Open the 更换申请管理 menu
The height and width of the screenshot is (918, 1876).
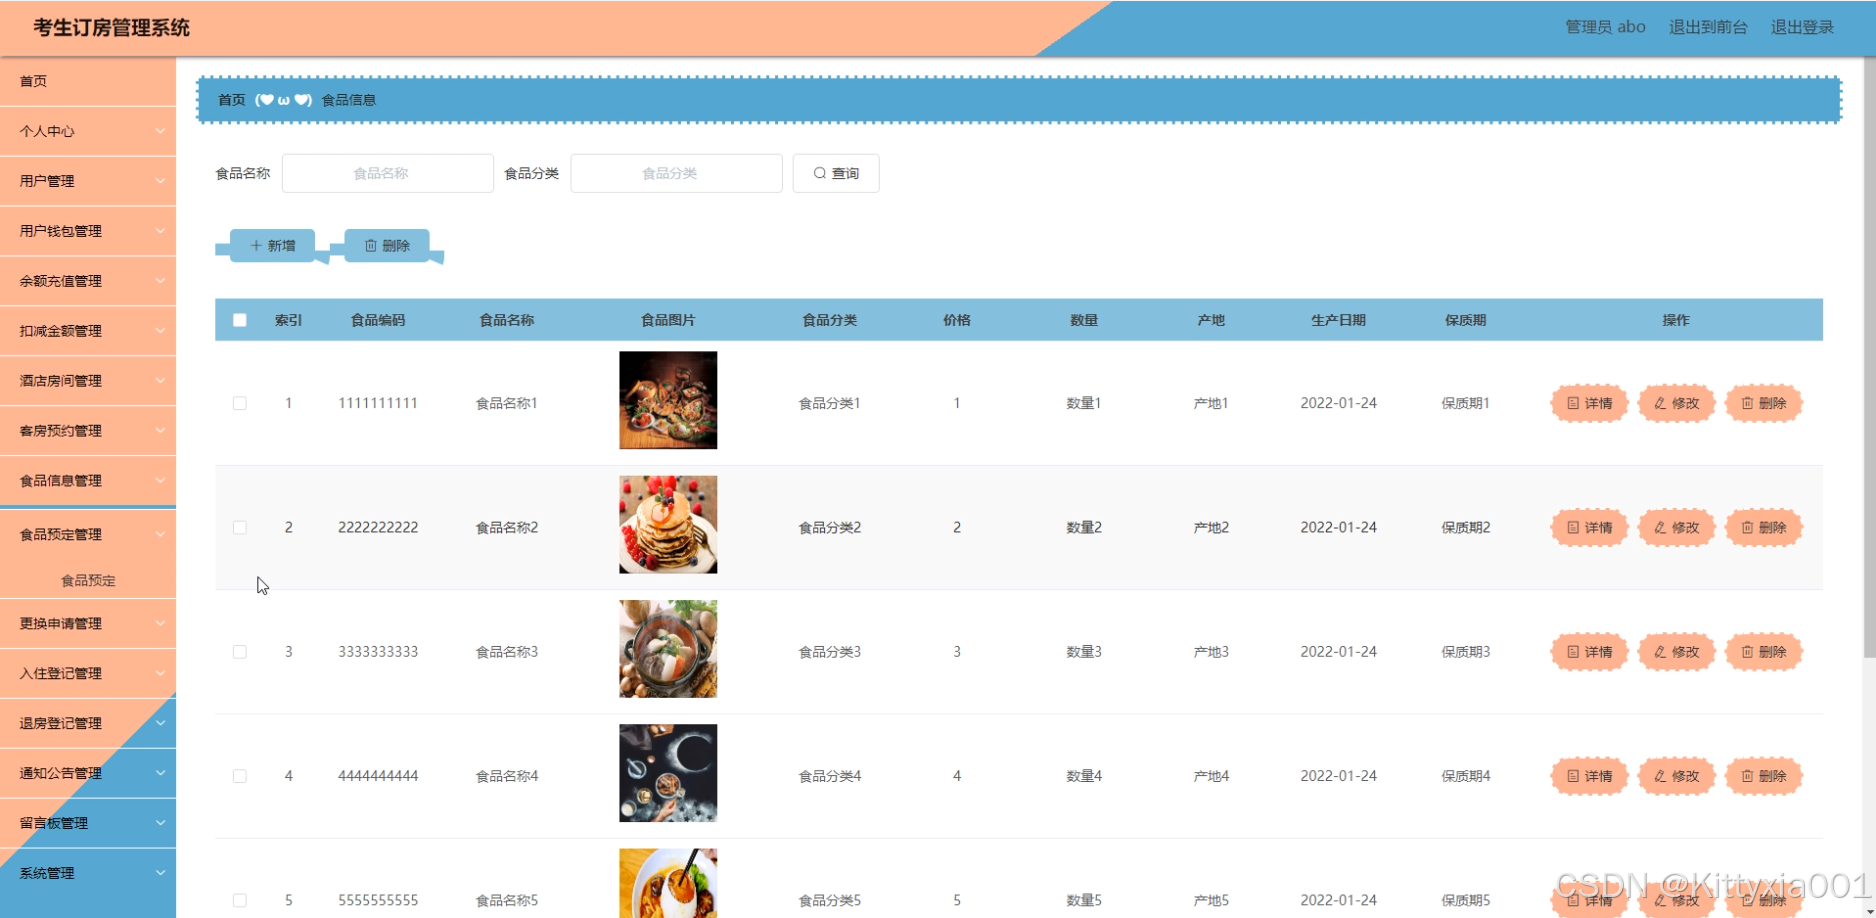(x=88, y=623)
